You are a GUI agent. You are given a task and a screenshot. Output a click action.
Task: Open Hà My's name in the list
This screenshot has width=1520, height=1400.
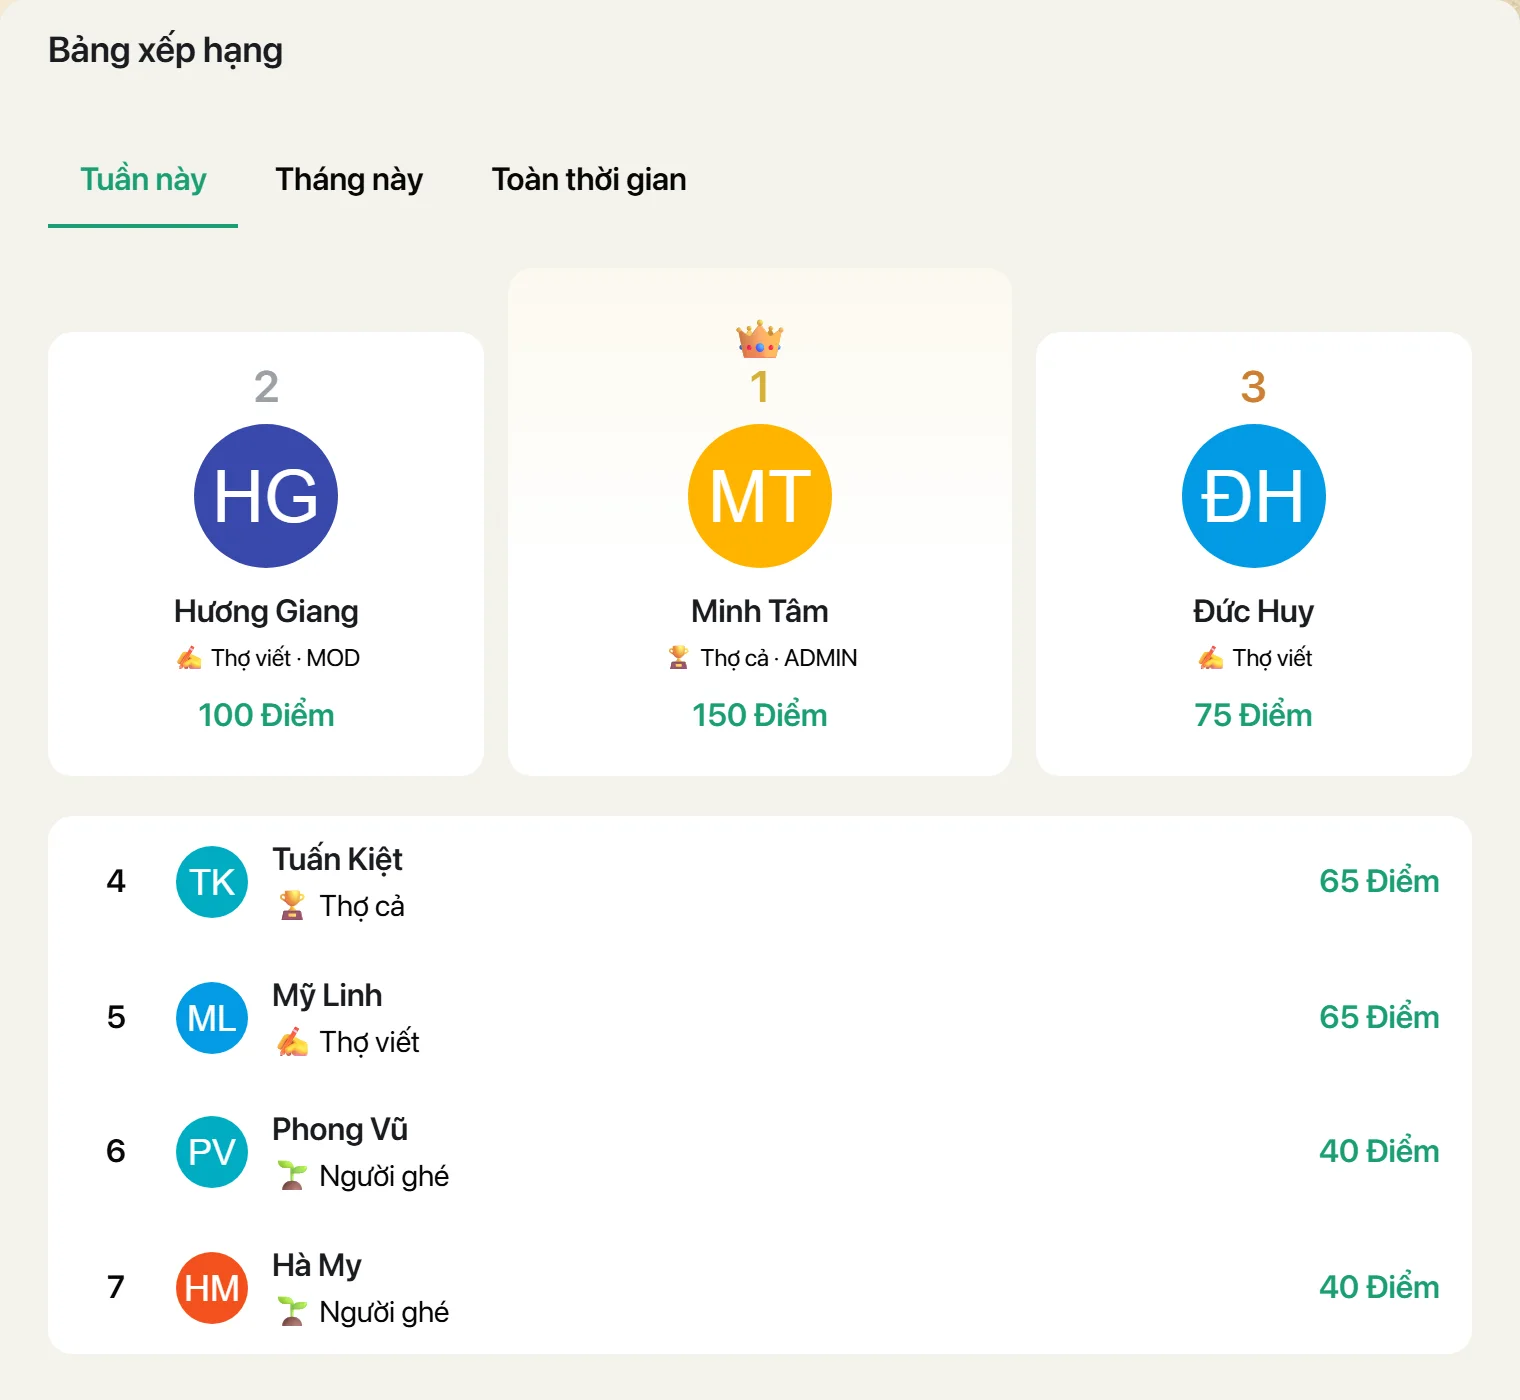click(317, 1266)
